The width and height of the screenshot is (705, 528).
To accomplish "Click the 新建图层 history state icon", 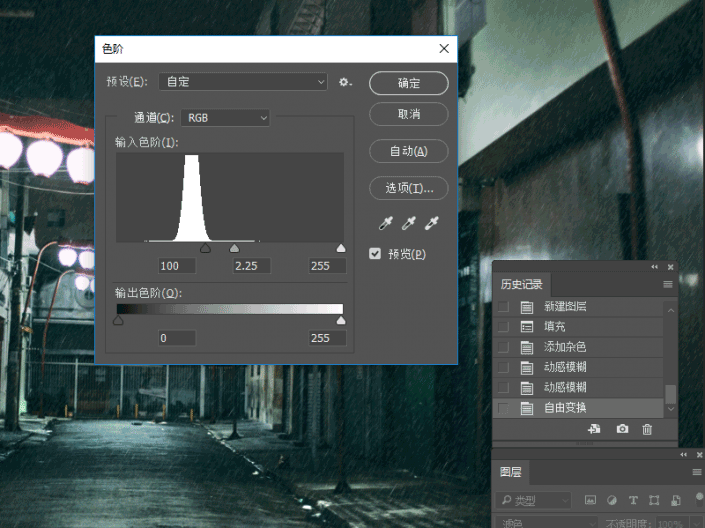I will [527, 307].
